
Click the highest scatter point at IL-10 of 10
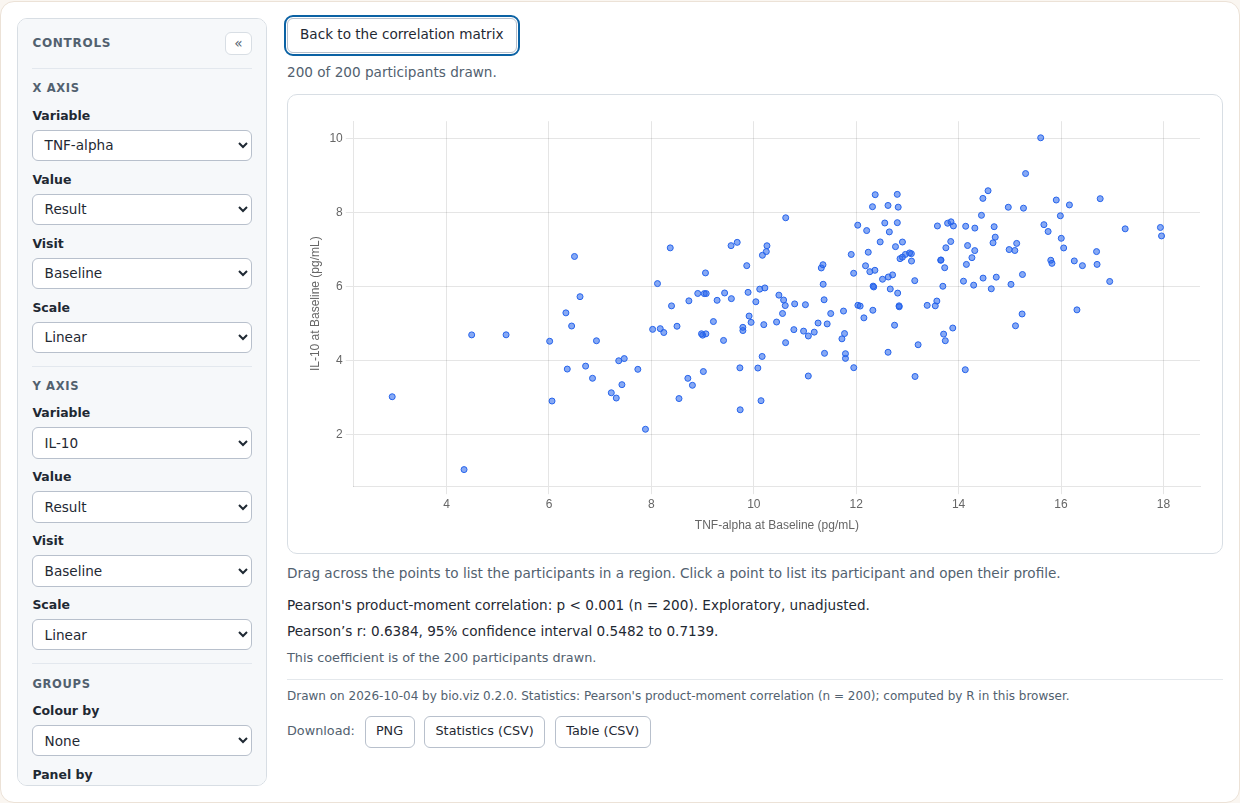[1040, 138]
